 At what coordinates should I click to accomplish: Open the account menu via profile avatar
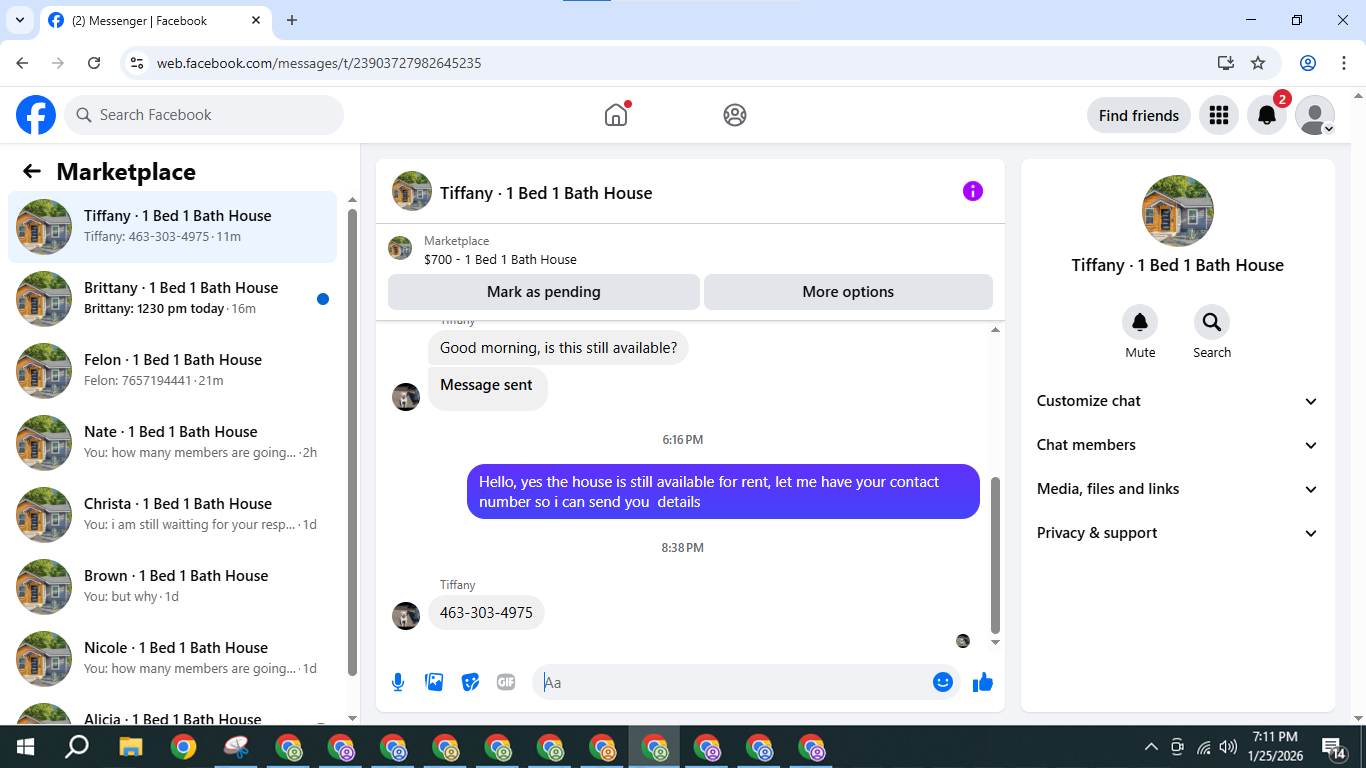tap(1315, 115)
